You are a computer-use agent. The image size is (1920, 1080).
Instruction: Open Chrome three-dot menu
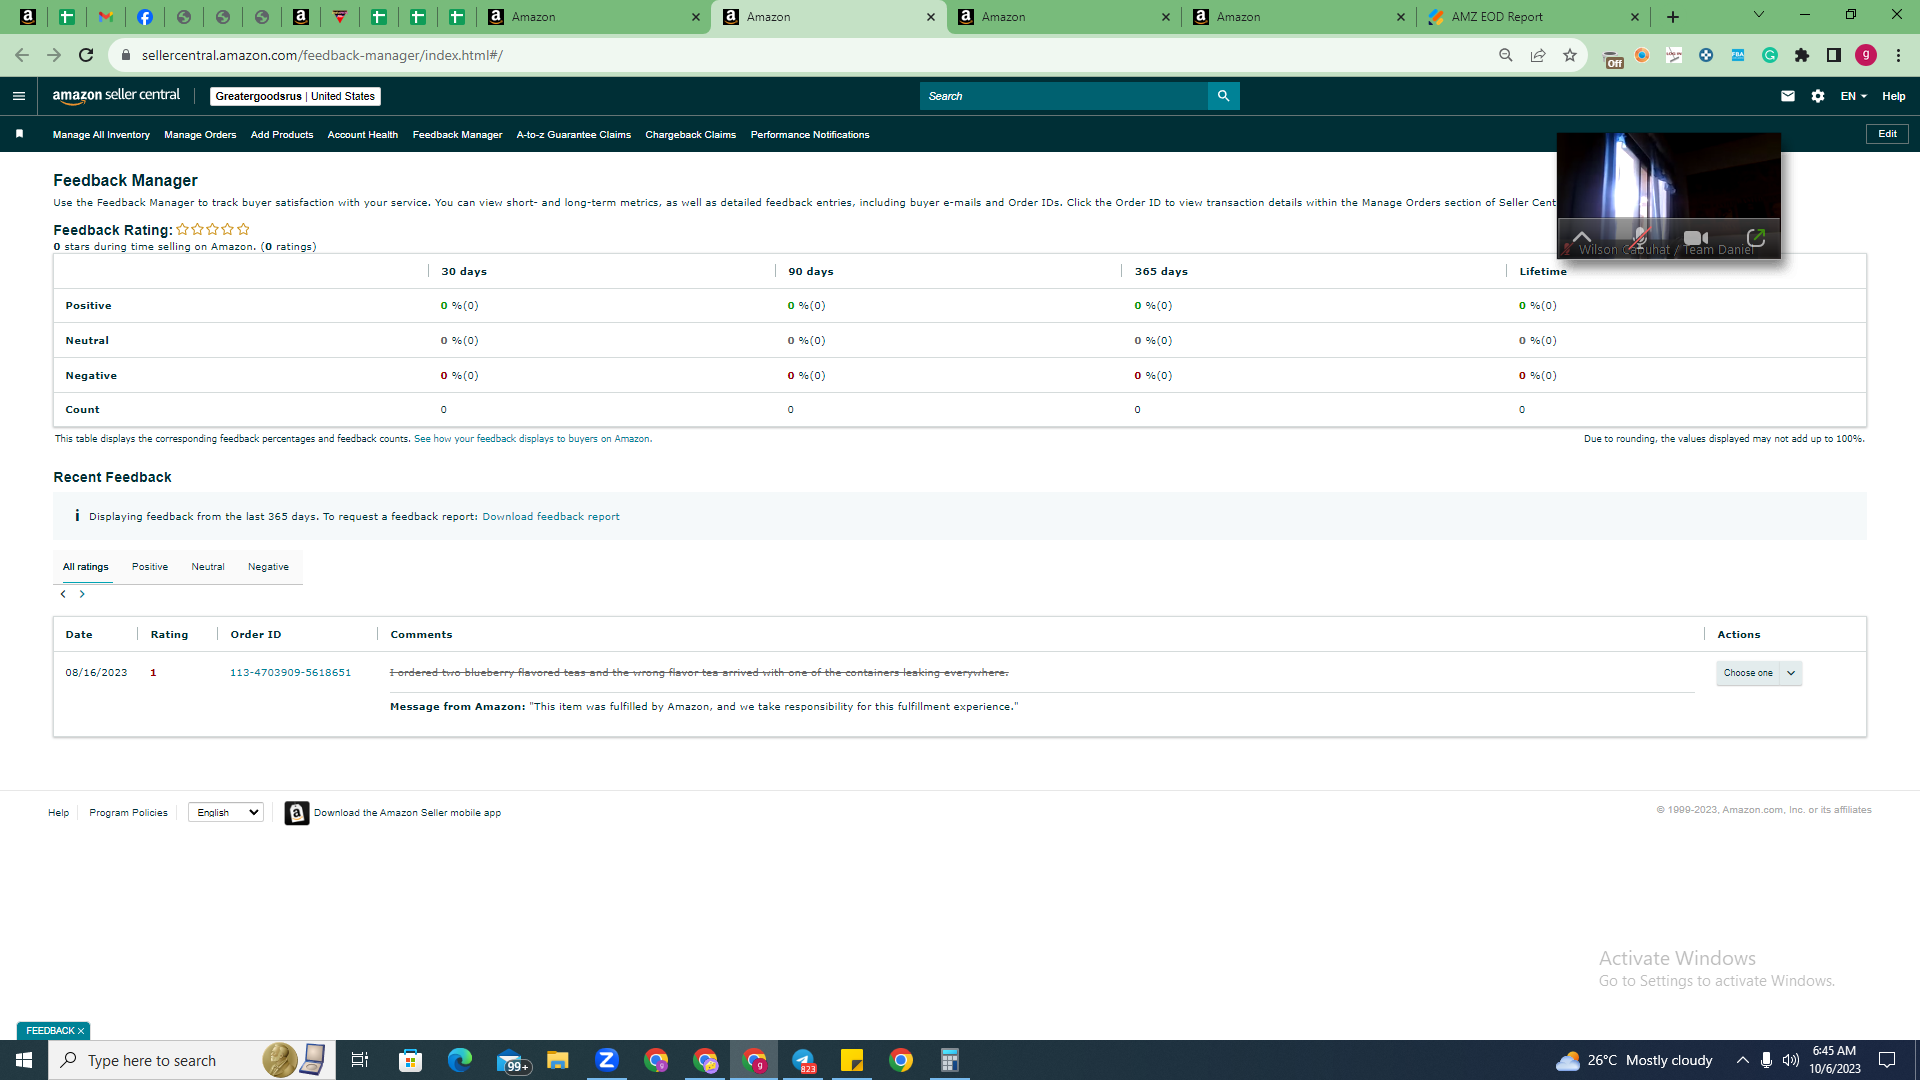(1898, 55)
